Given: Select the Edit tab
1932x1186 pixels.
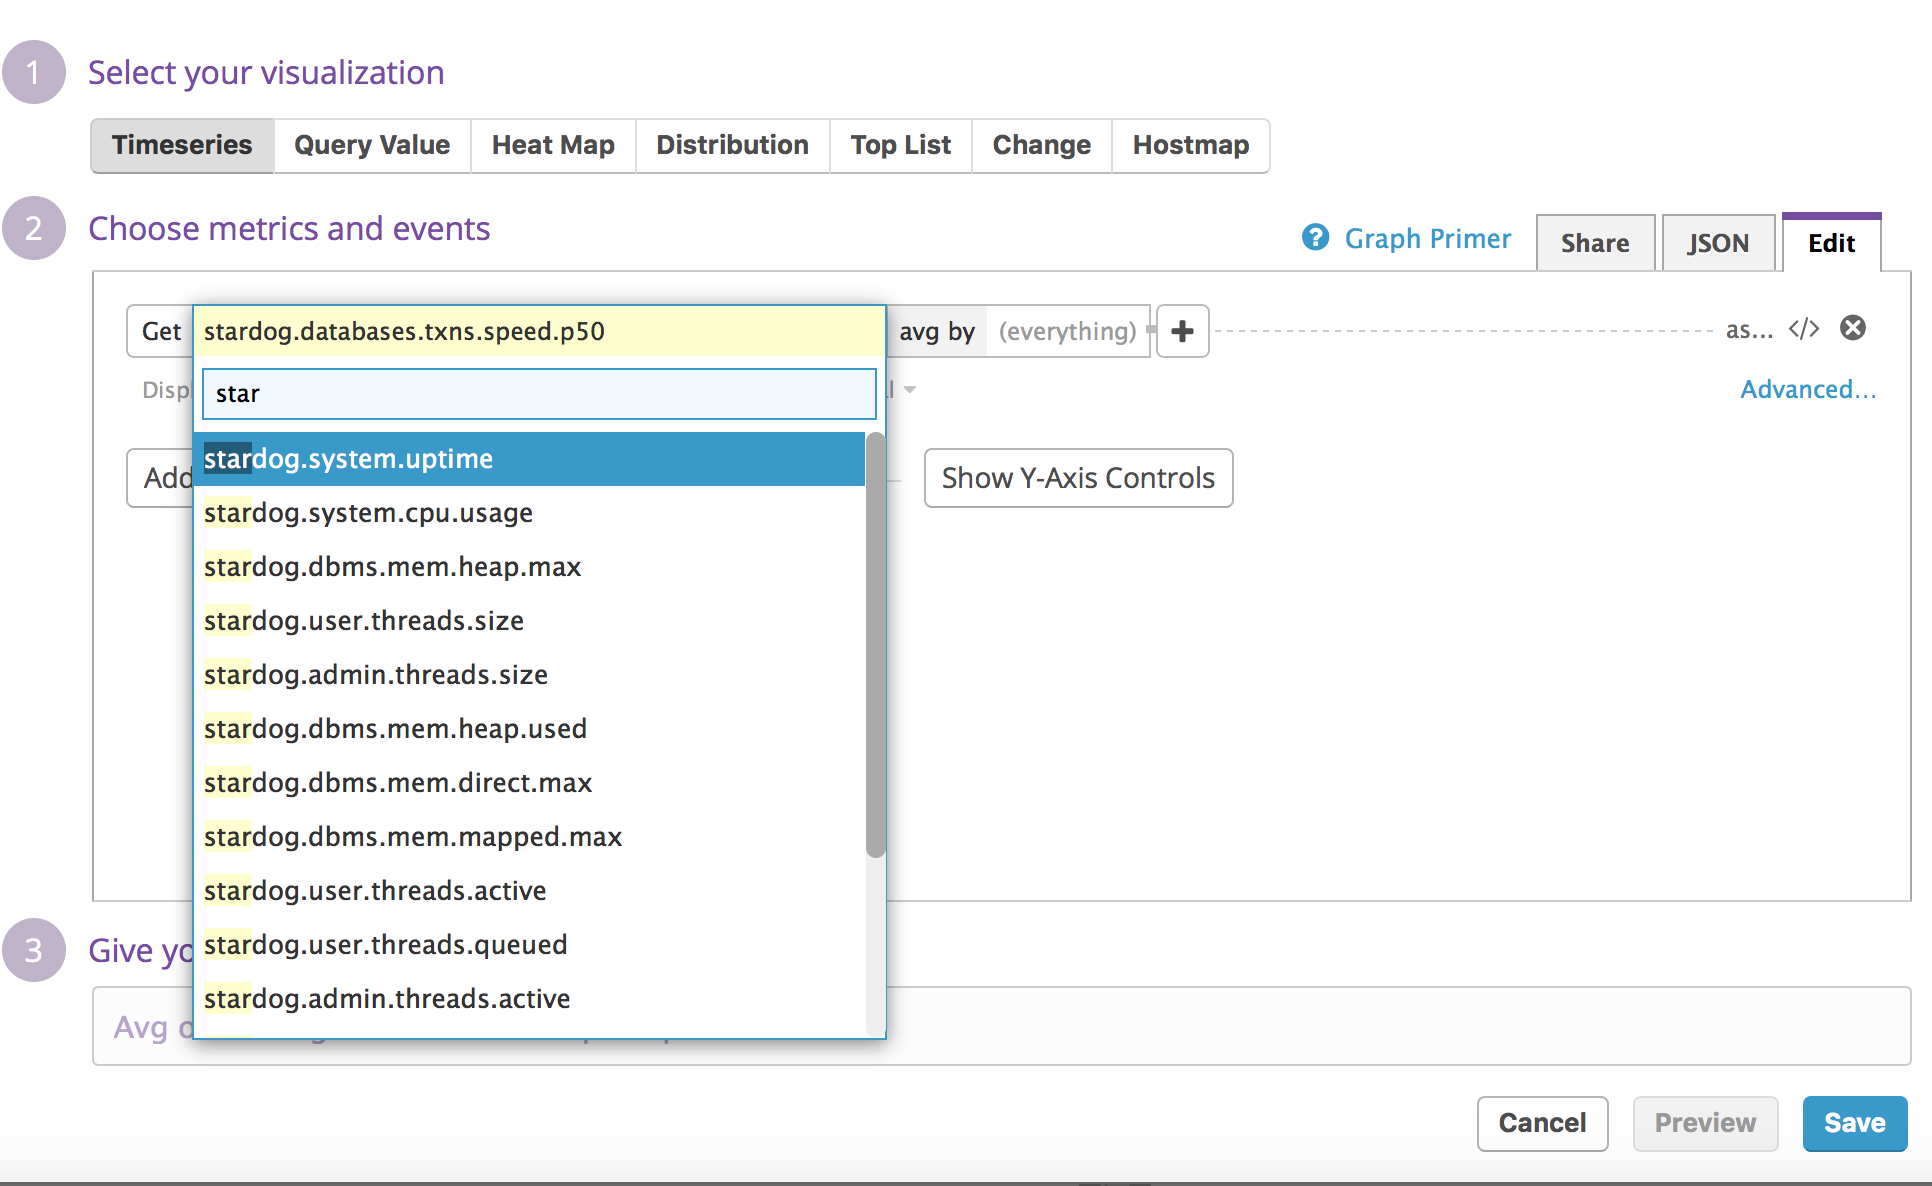Looking at the screenshot, I should click(1831, 243).
